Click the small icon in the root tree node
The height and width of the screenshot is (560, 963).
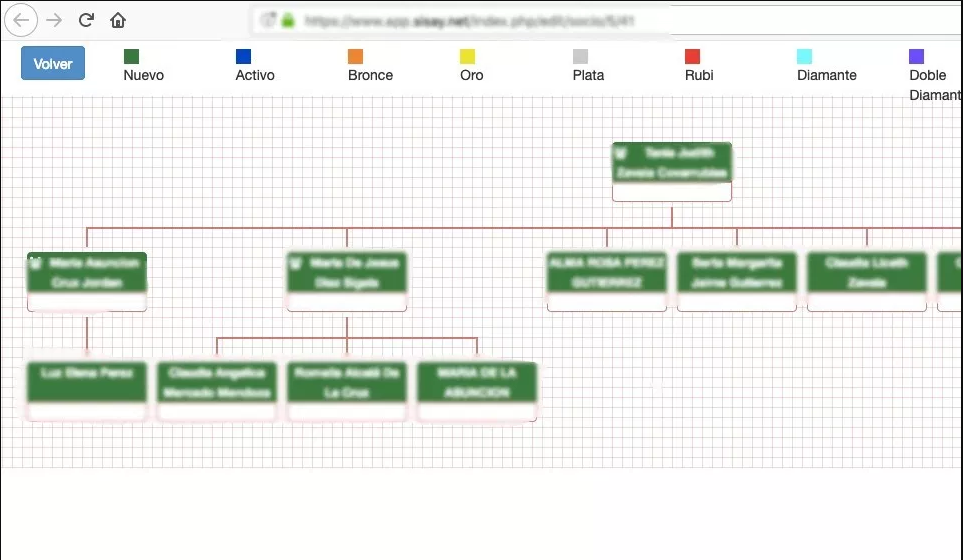click(x=620, y=152)
